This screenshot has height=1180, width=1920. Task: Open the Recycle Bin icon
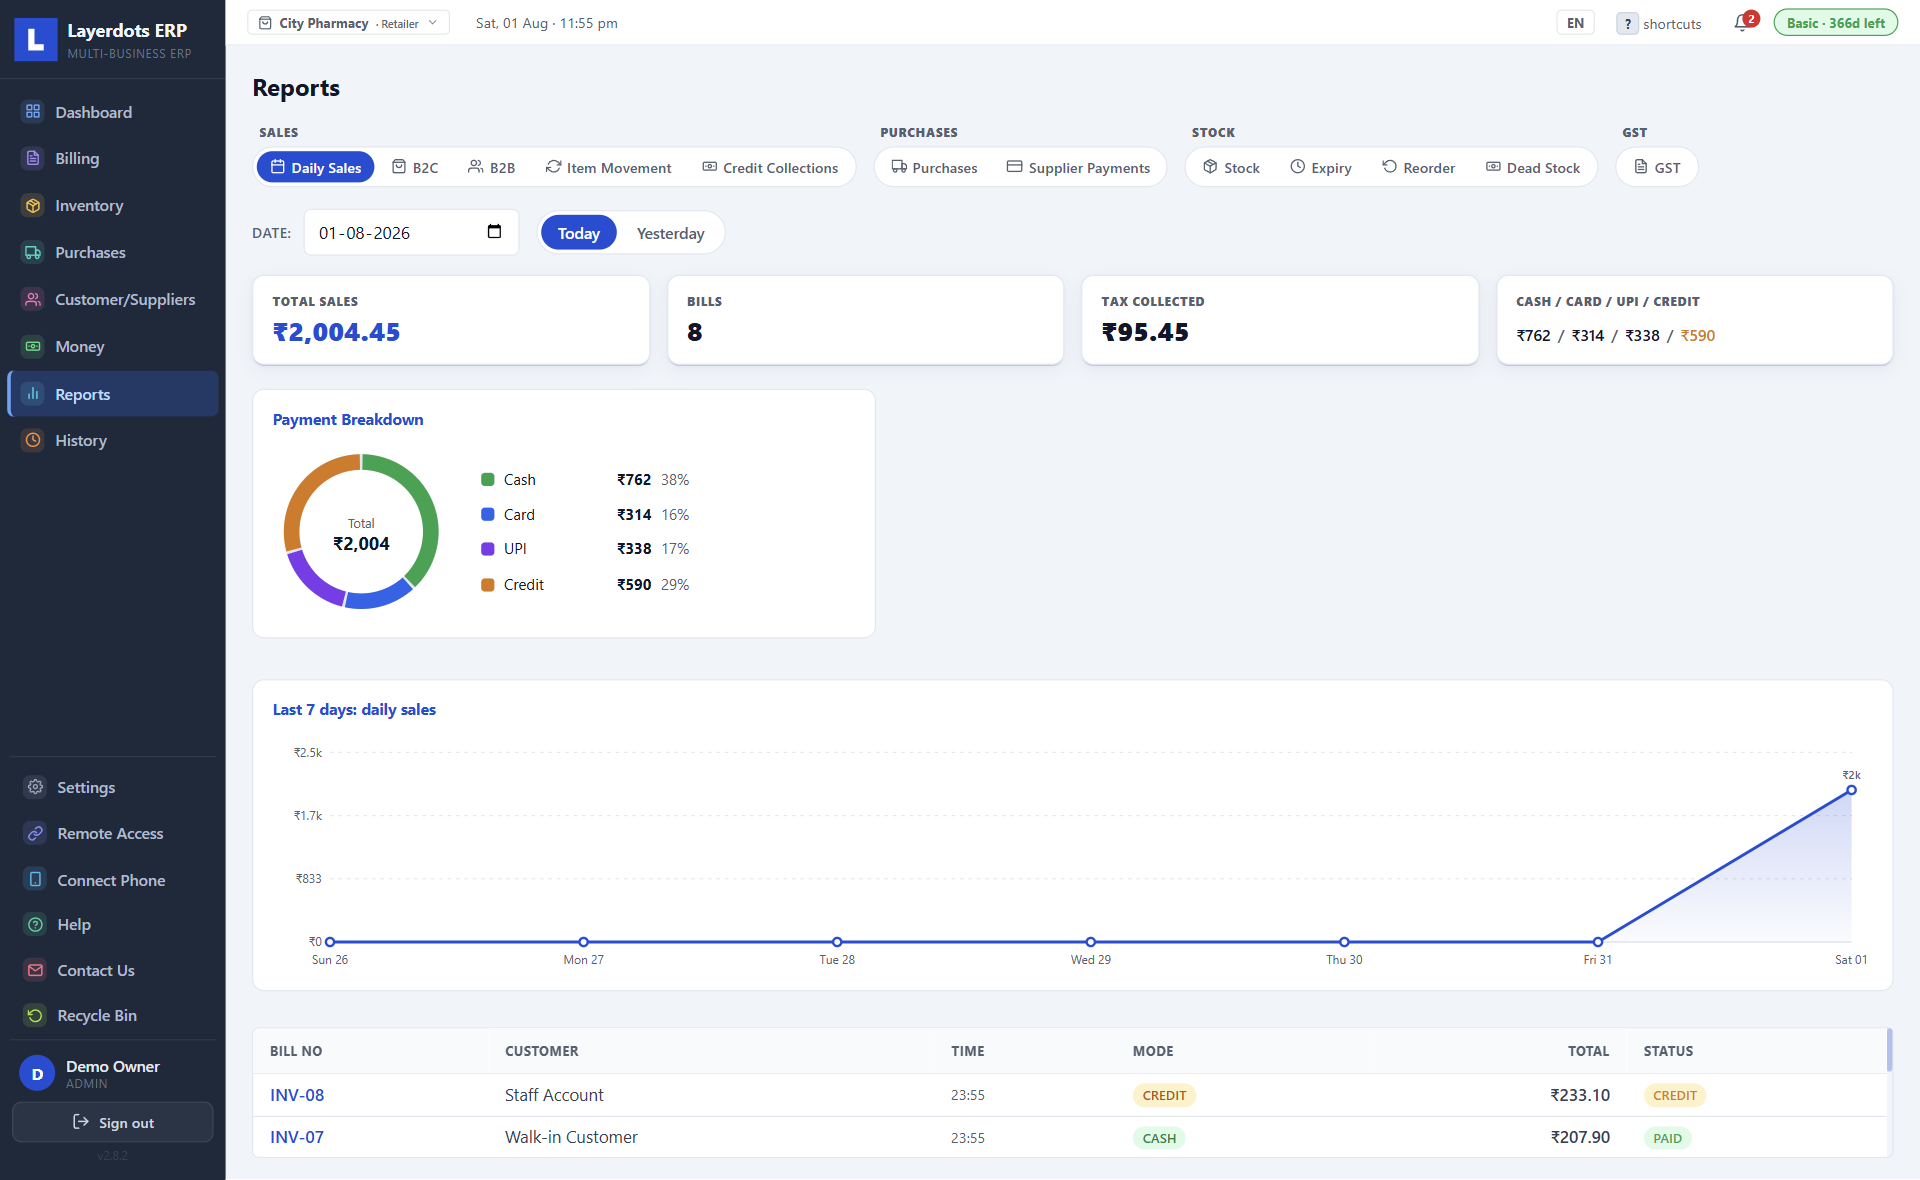[35, 1015]
